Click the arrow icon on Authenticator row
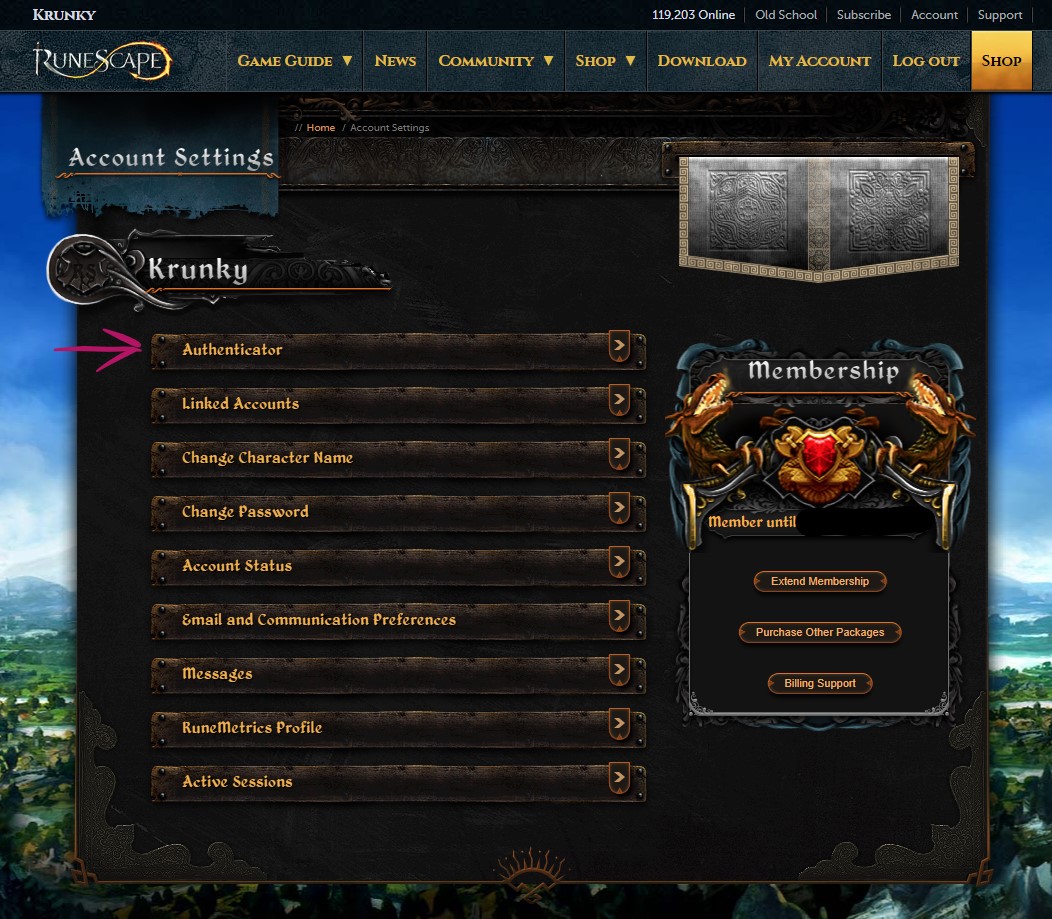The width and height of the screenshot is (1052, 919). coord(619,345)
